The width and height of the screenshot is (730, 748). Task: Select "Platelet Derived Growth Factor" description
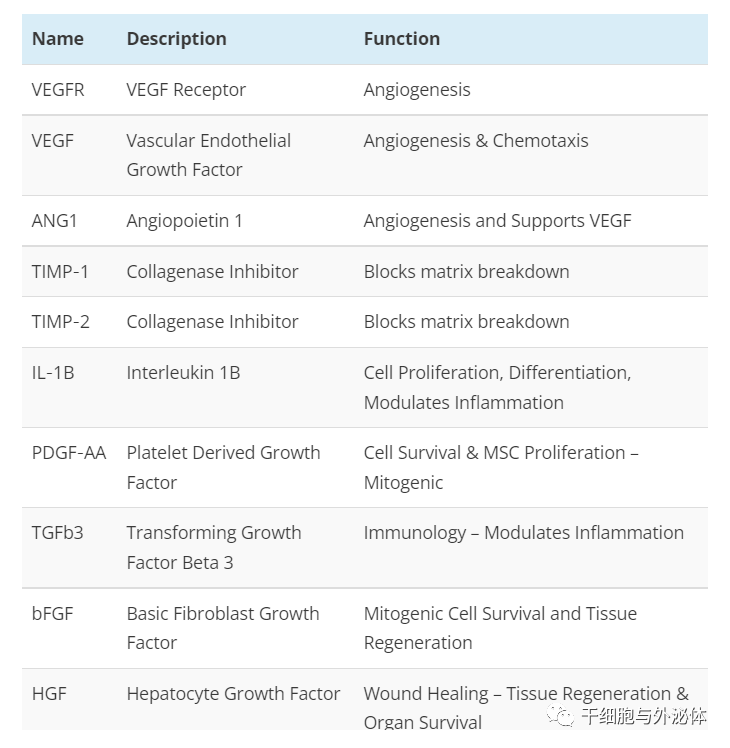(223, 467)
